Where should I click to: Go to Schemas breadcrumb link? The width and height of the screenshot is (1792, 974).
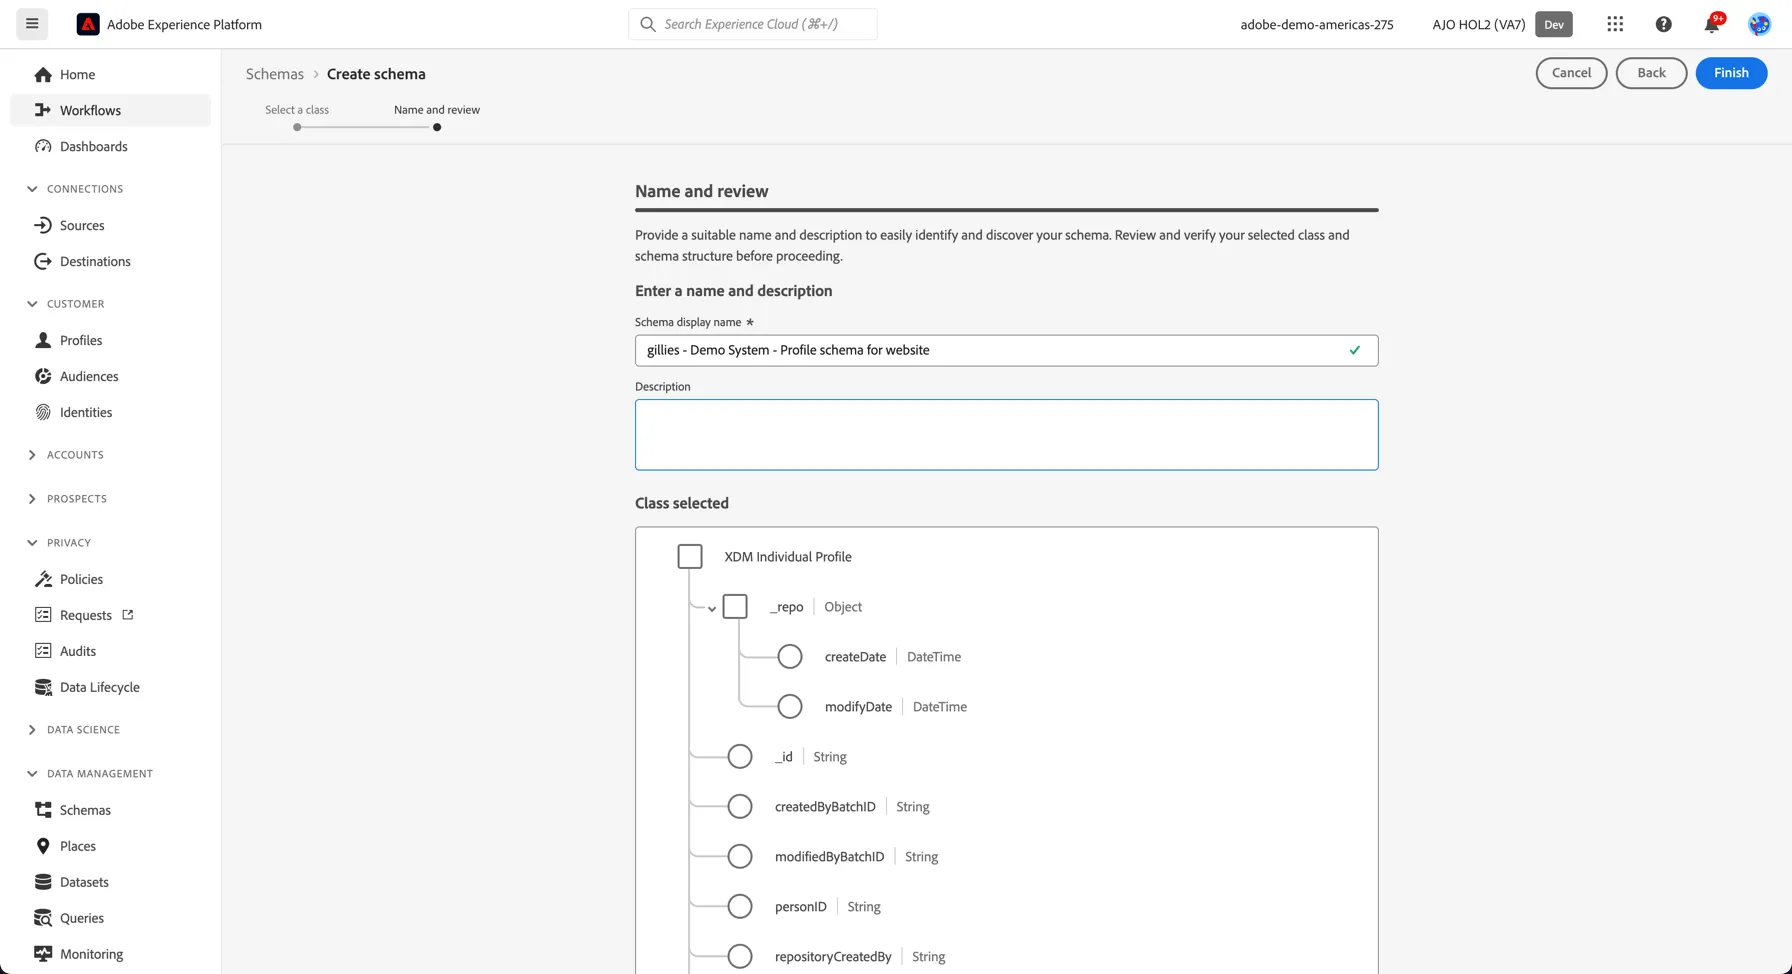275,74
